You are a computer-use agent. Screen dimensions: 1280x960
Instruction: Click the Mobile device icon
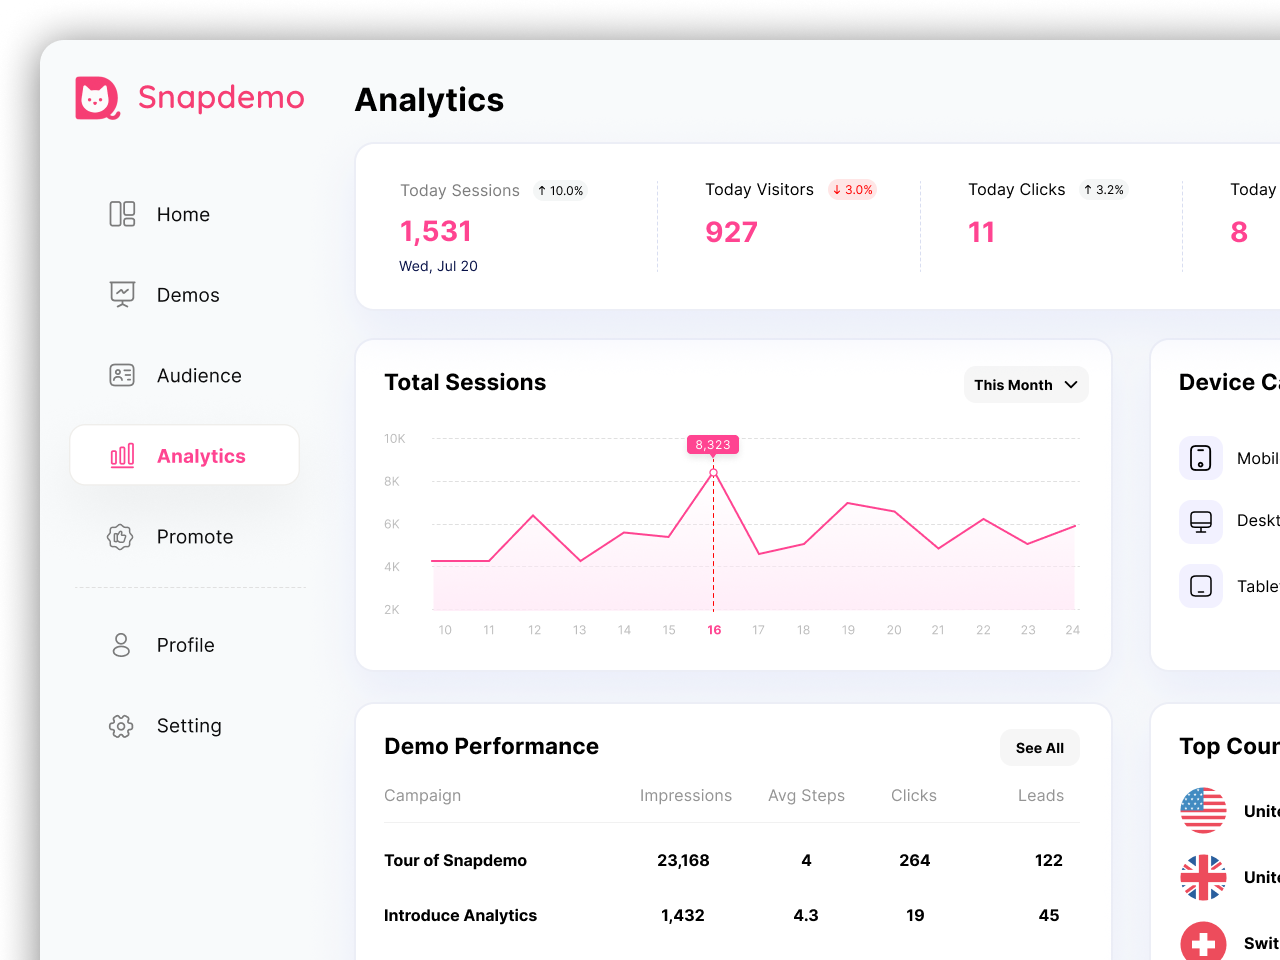pos(1201,458)
